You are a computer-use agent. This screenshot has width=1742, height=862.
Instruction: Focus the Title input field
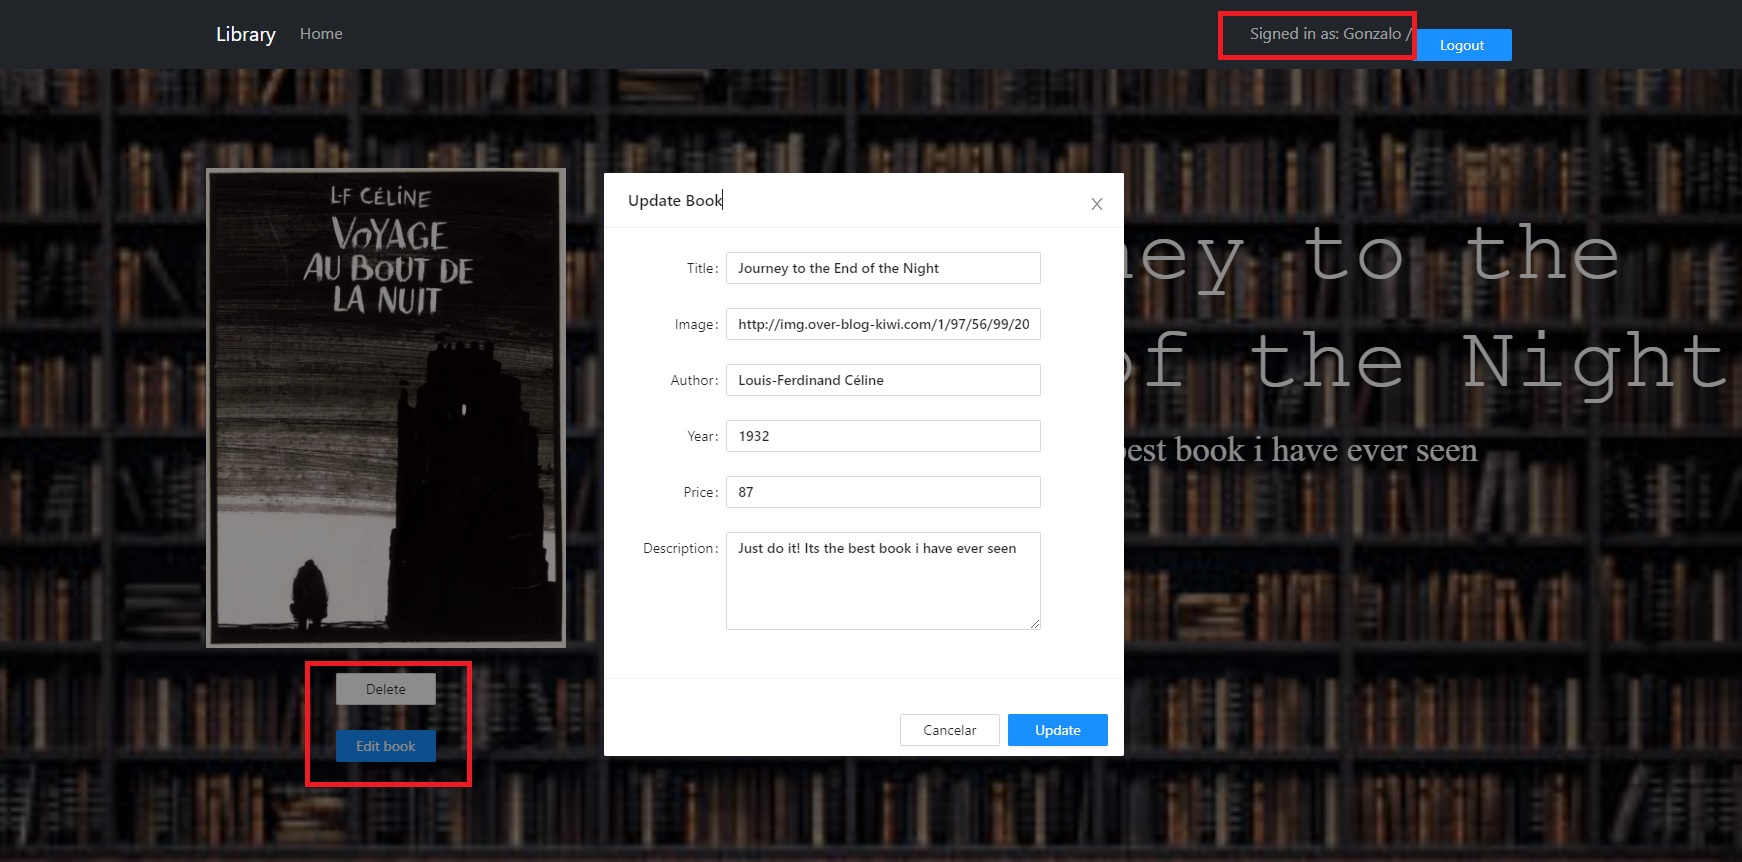883,268
